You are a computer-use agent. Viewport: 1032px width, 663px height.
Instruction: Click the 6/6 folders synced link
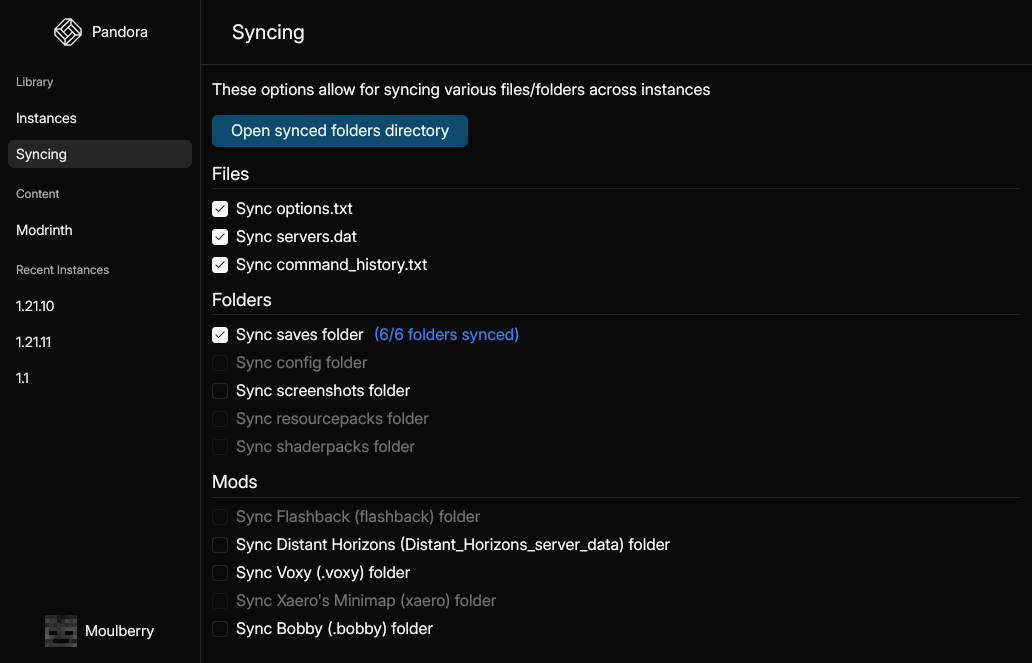[446, 334]
